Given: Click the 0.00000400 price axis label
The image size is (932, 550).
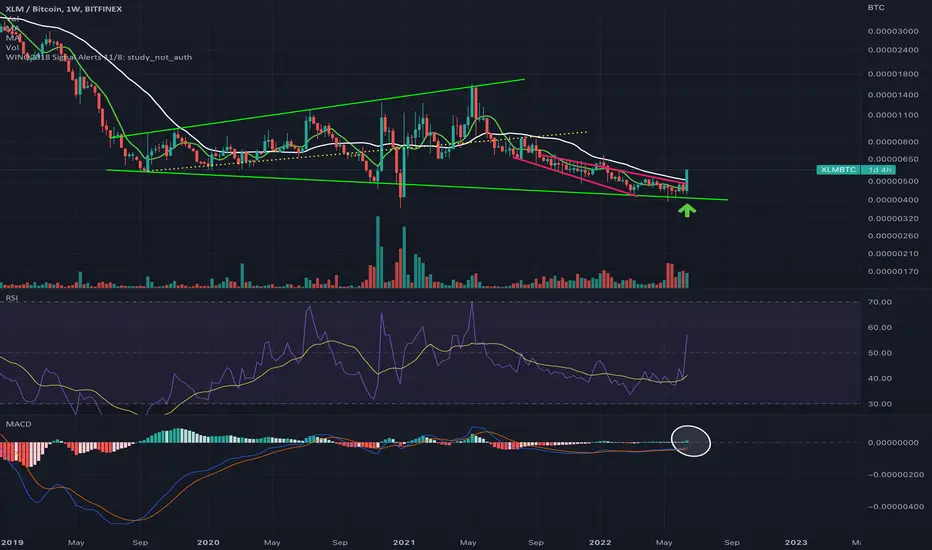Looking at the screenshot, I should click(x=893, y=200).
